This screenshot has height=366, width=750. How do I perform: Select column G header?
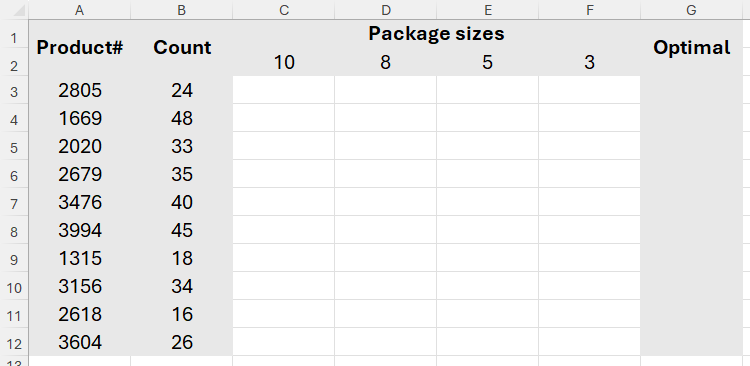691,10
